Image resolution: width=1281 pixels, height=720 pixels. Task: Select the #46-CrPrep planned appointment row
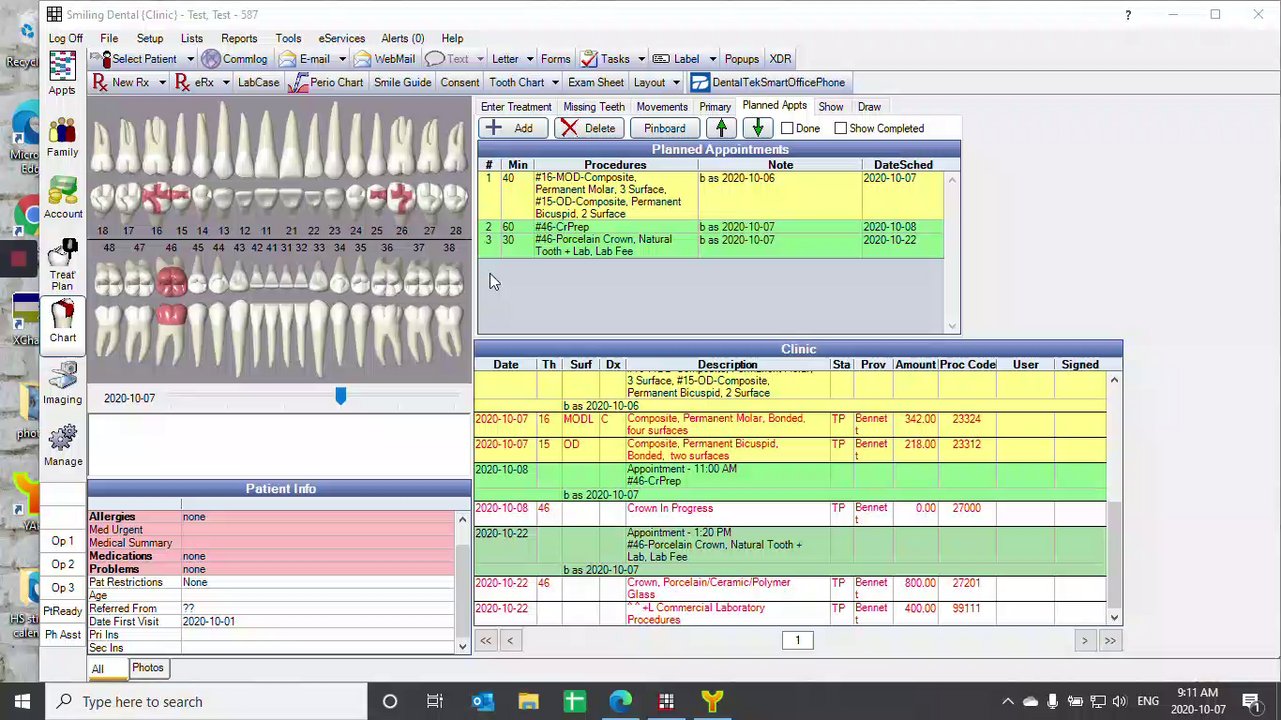615,227
